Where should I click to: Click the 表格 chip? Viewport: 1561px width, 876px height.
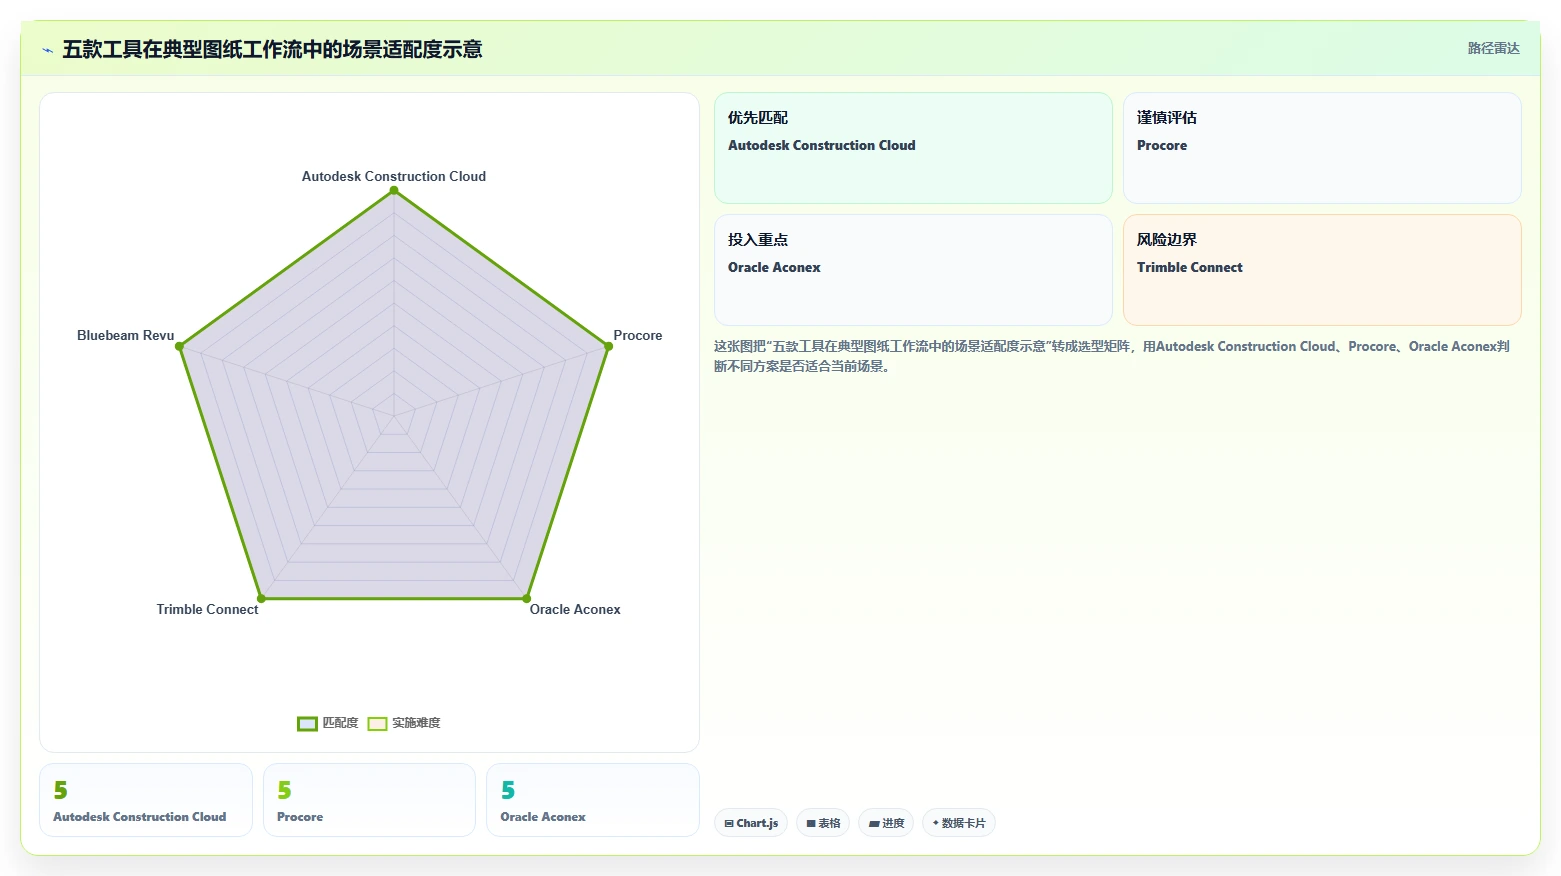[823, 823]
